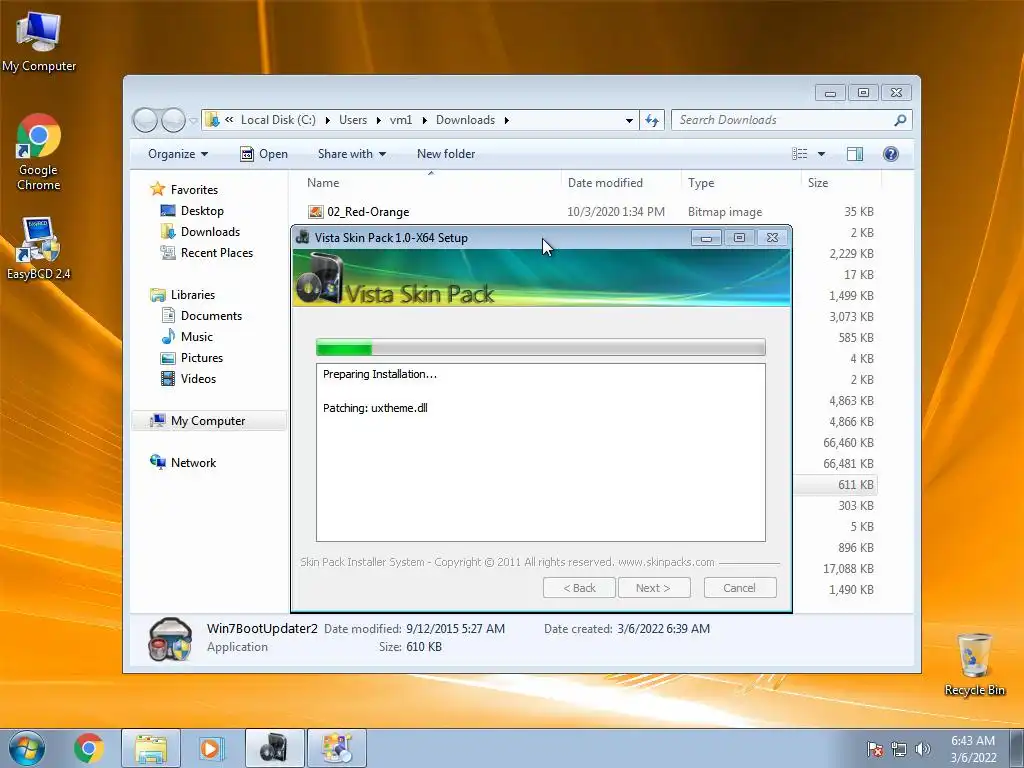
Task: Open the Pictures library
Action: 202,358
